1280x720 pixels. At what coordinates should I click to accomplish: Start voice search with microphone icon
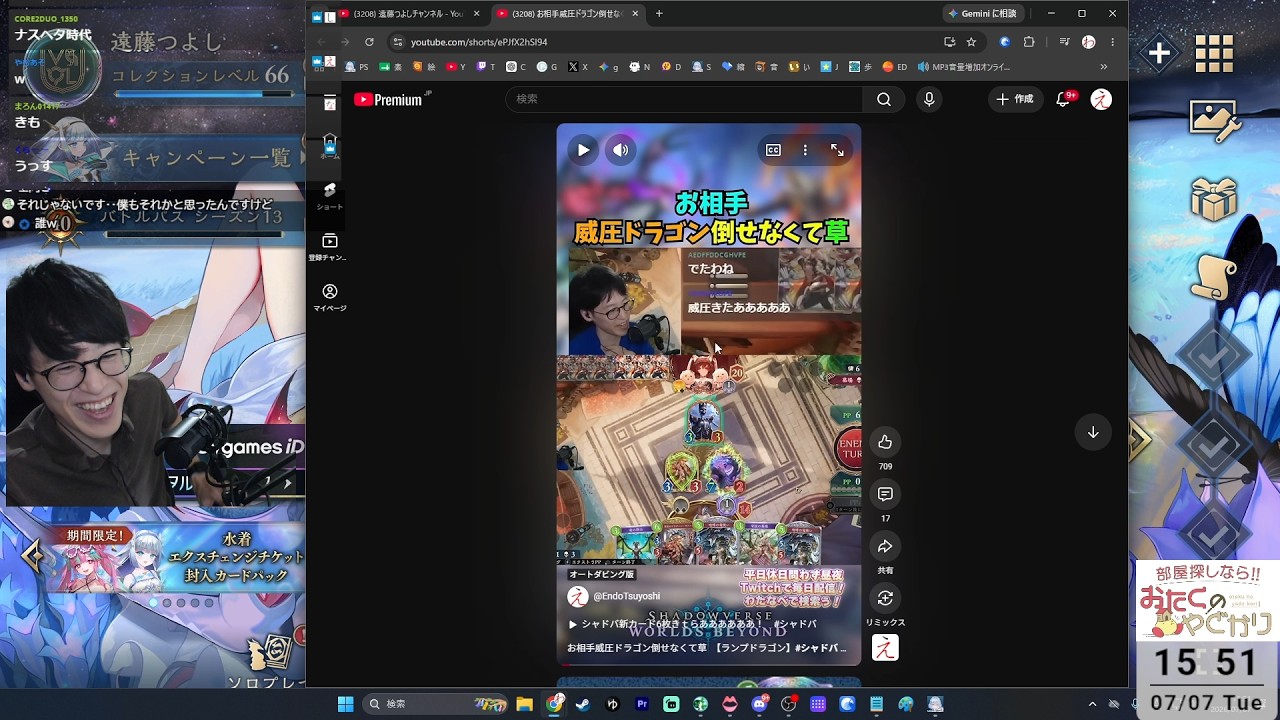[929, 99]
